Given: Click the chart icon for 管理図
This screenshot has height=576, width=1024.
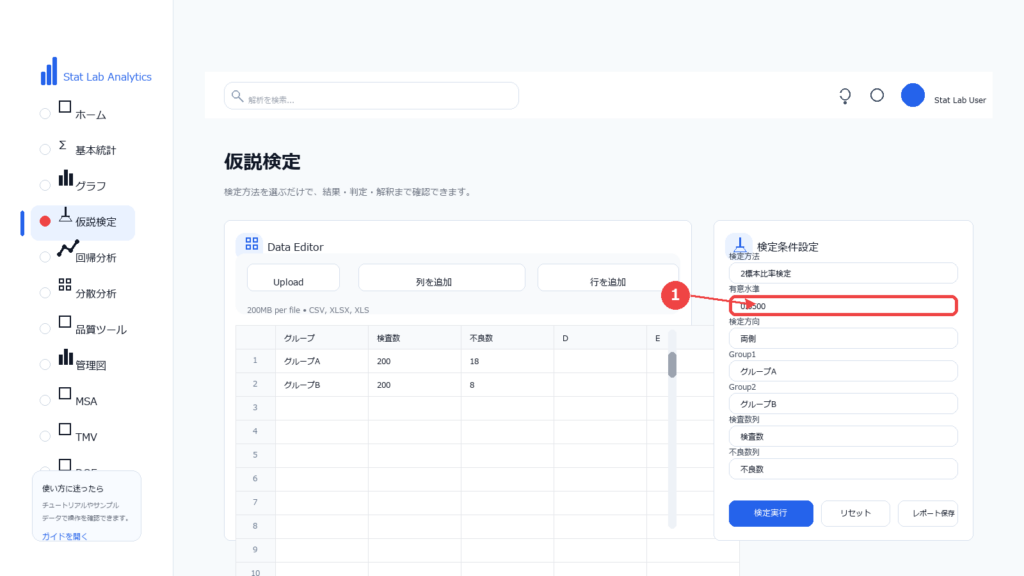Looking at the screenshot, I should pyautogui.click(x=65, y=357).
